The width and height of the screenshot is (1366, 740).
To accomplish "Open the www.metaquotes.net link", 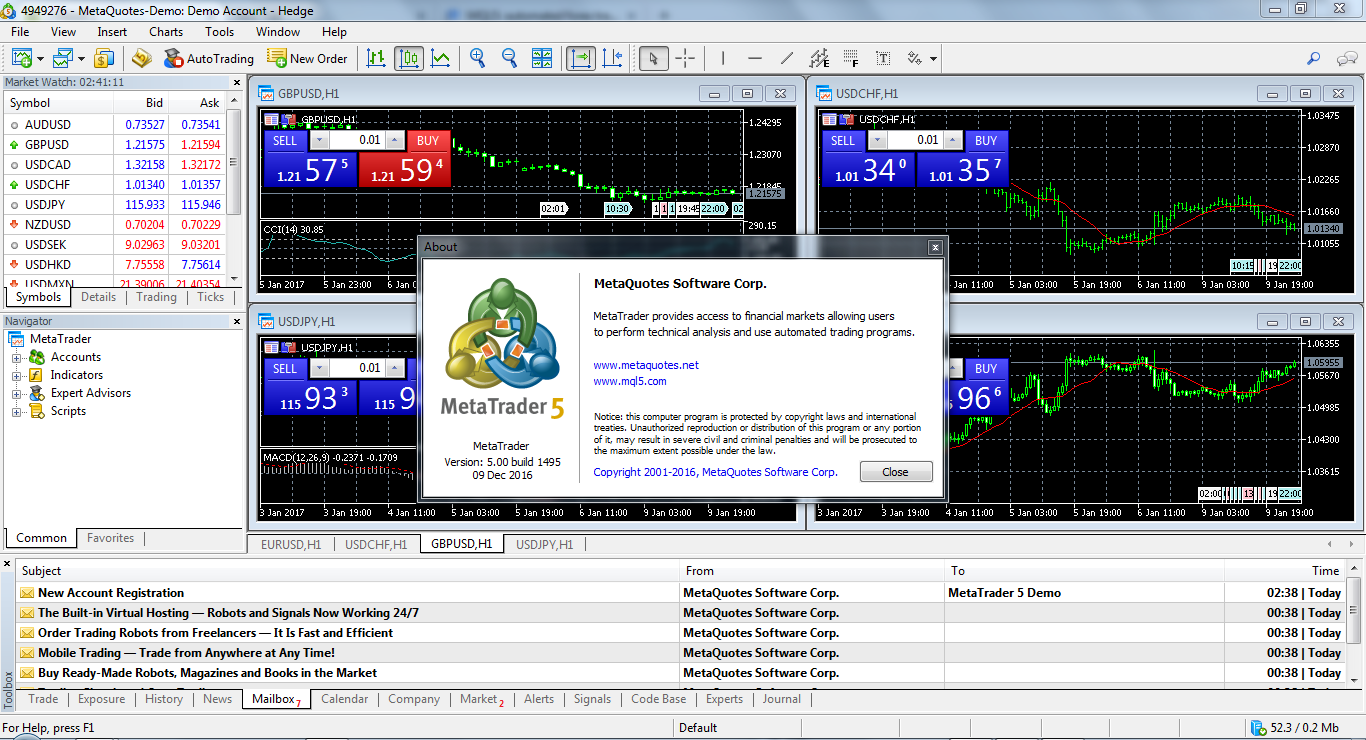I will [x=646, y=365].
